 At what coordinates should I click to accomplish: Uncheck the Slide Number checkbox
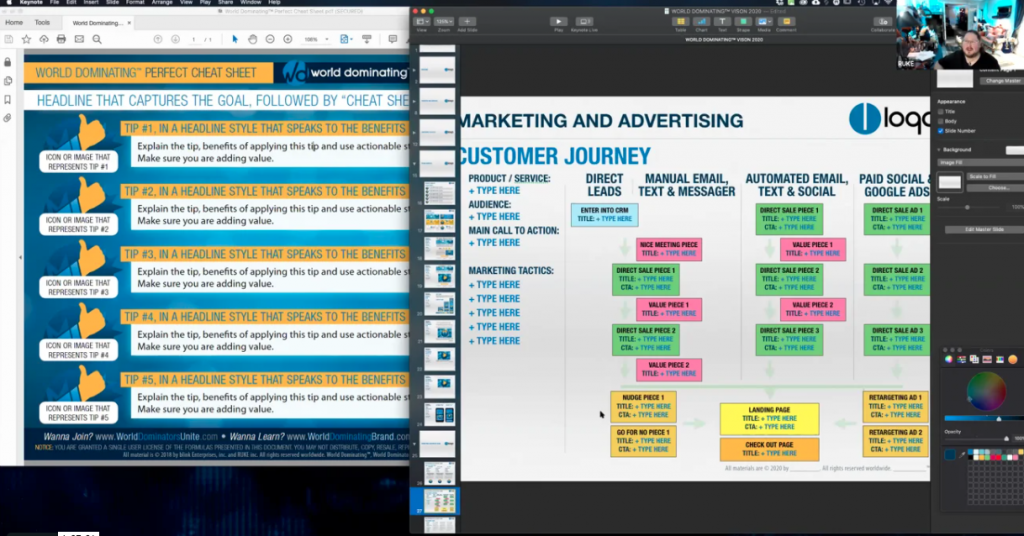pyautogui.click(x=940, y=131)
